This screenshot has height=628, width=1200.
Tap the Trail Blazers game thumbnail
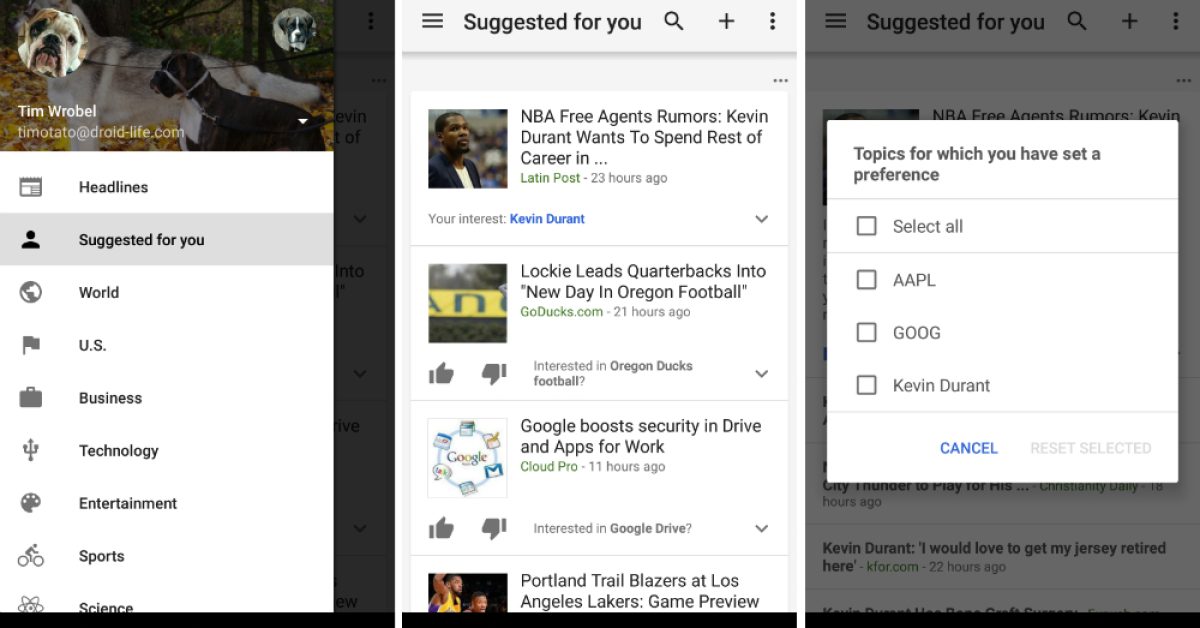[467, 592]
